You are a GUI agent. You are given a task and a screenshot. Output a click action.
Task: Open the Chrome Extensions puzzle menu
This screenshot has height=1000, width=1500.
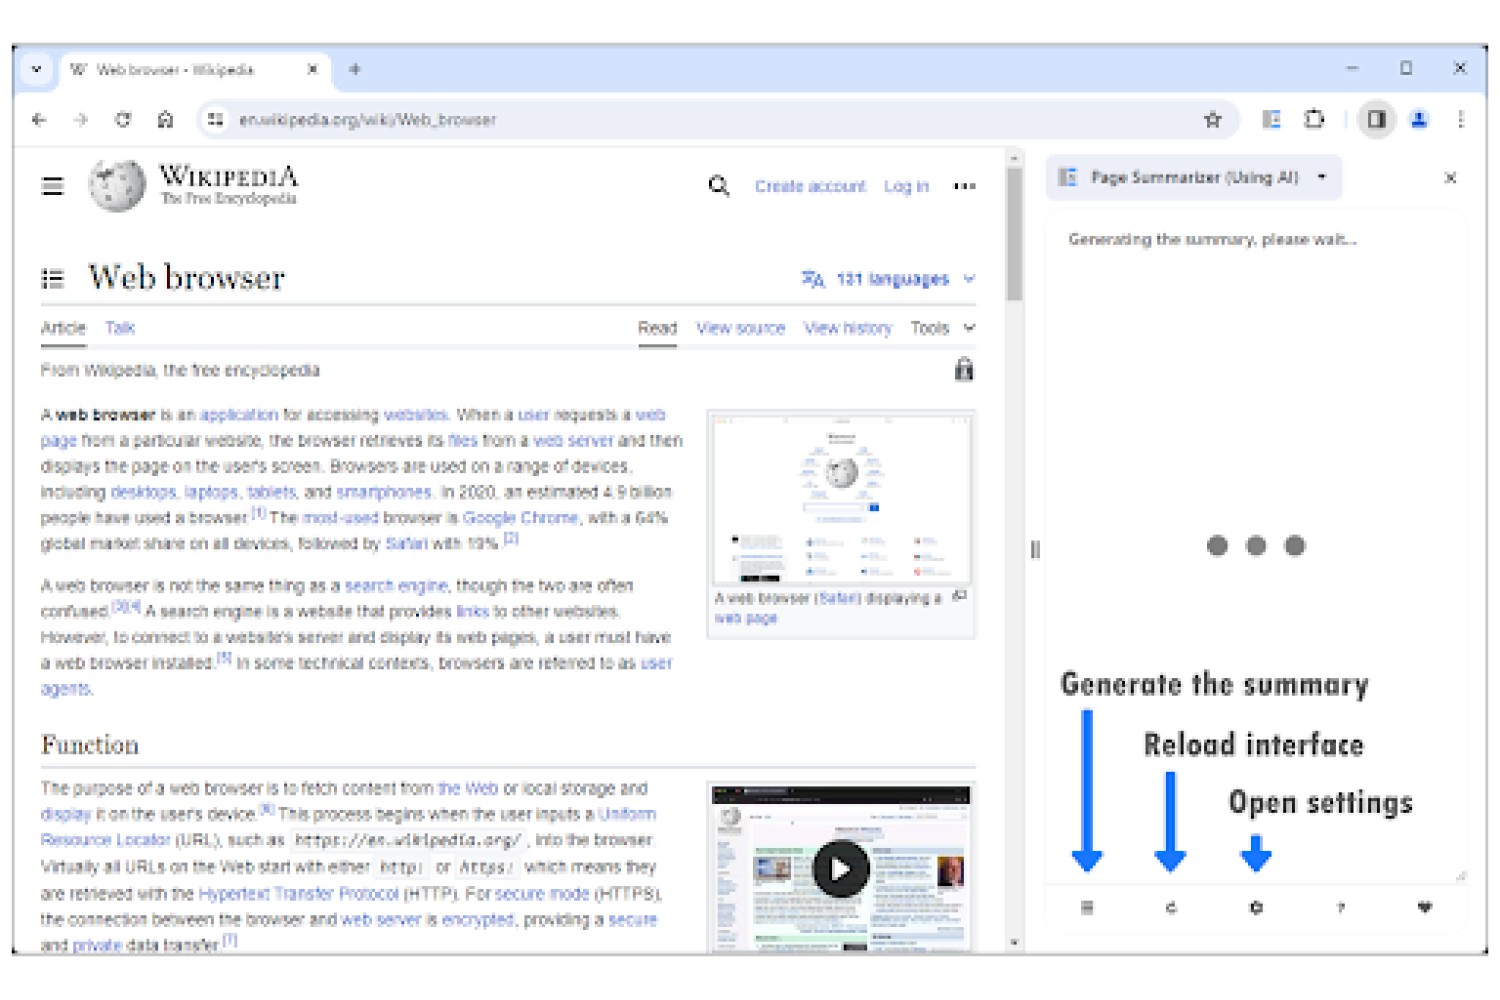(1314, 120)
